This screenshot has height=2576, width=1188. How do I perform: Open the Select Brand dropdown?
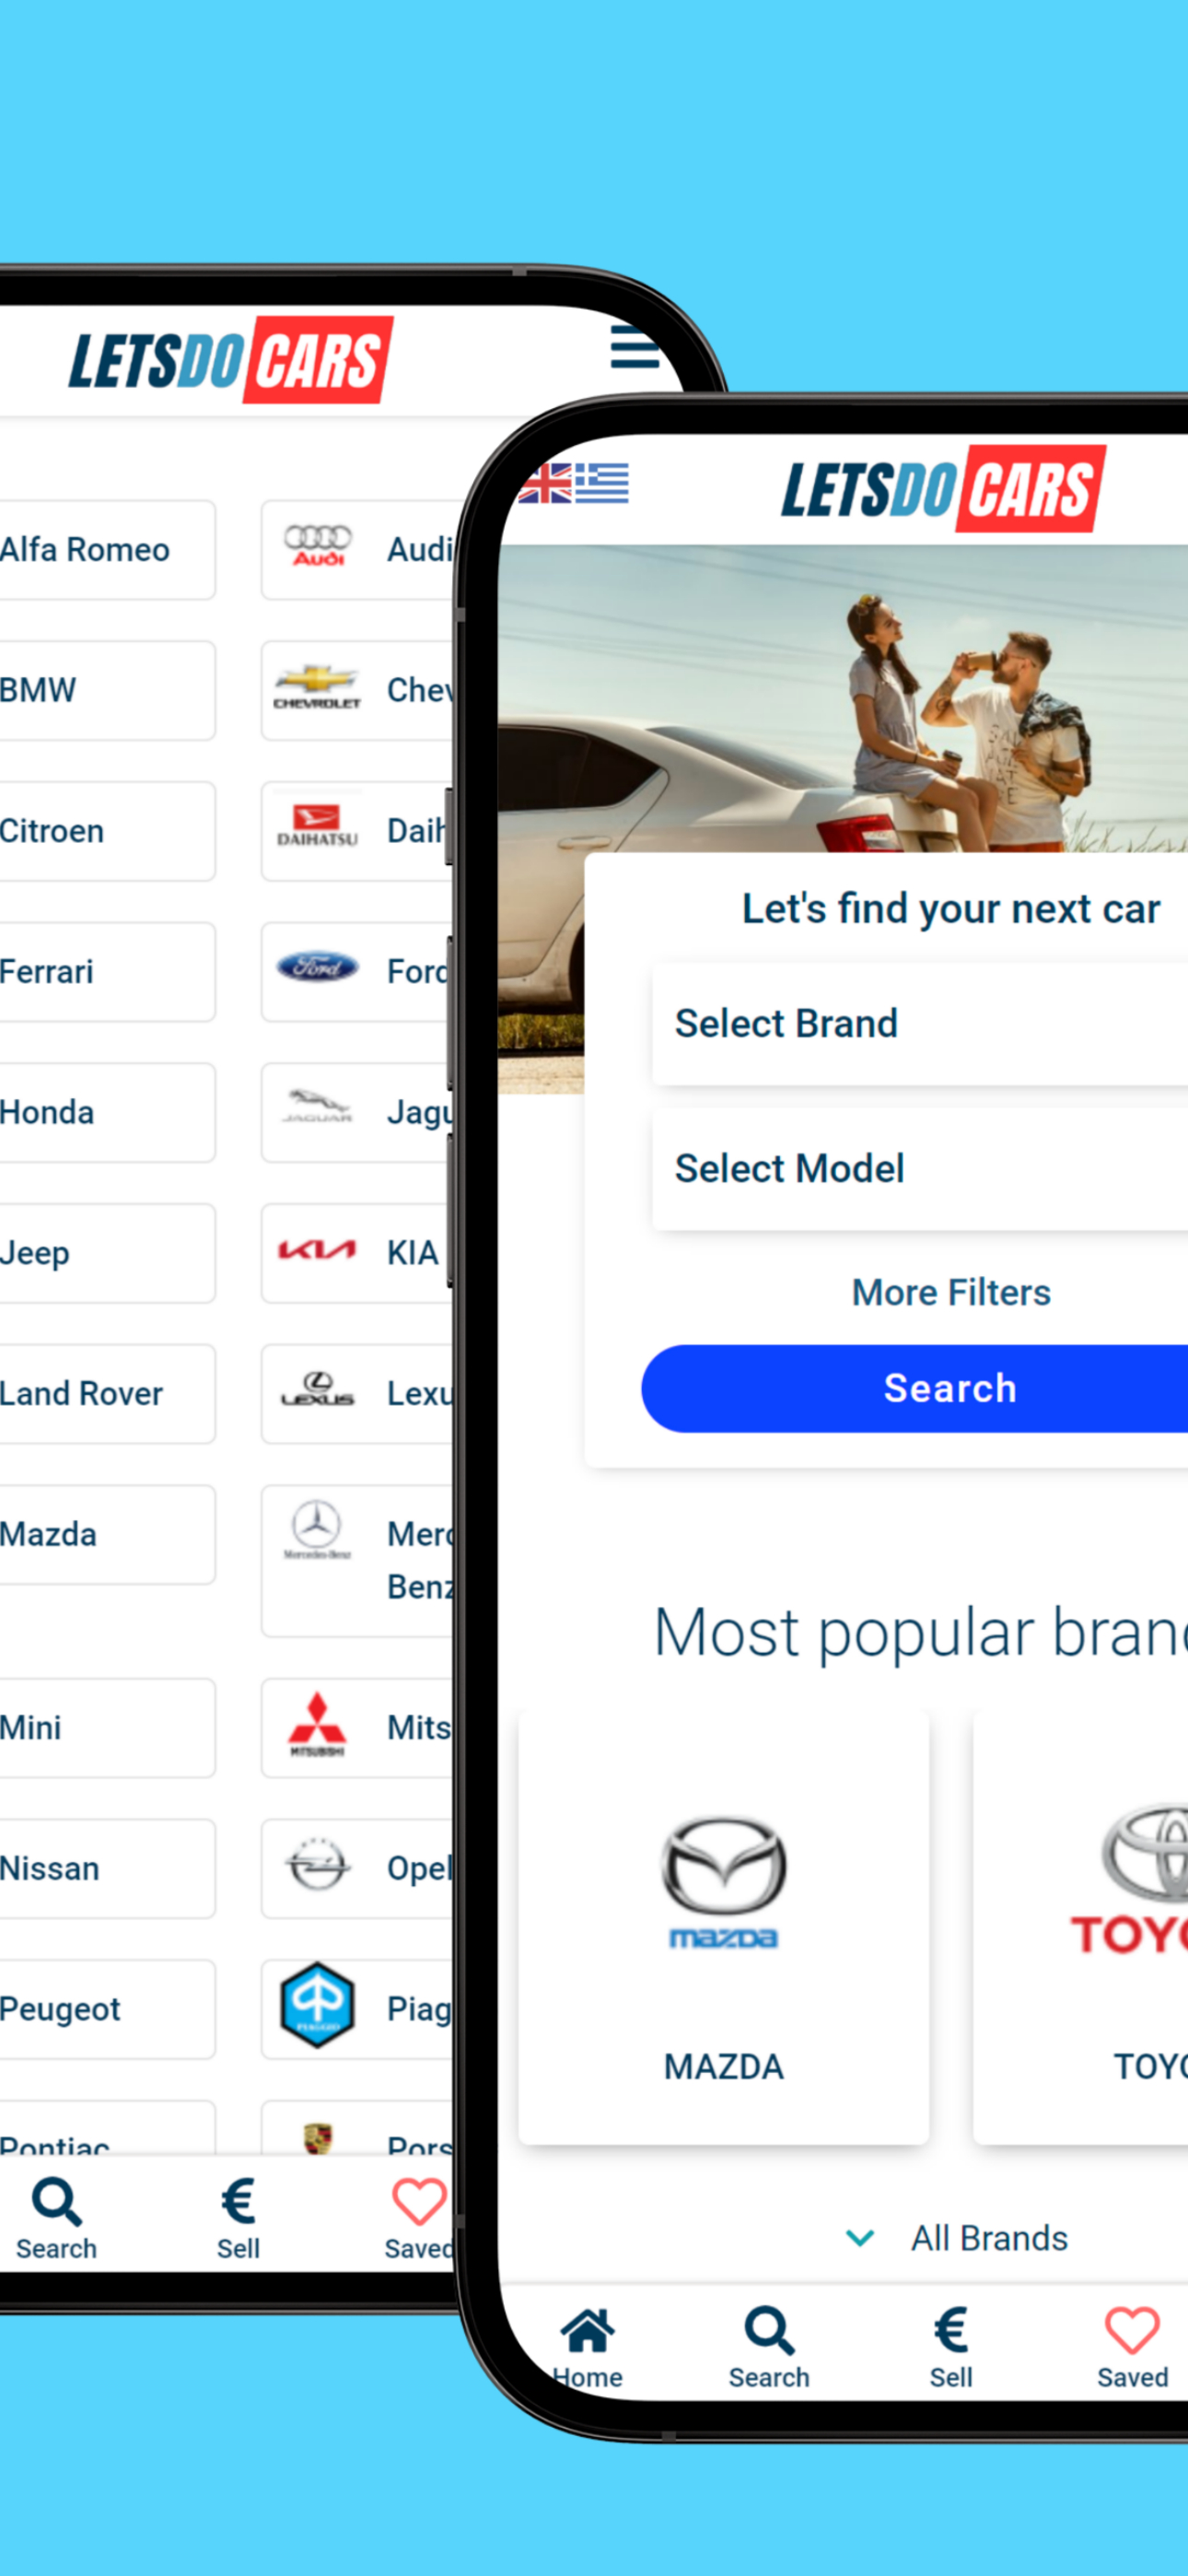tap(920, 1024)
